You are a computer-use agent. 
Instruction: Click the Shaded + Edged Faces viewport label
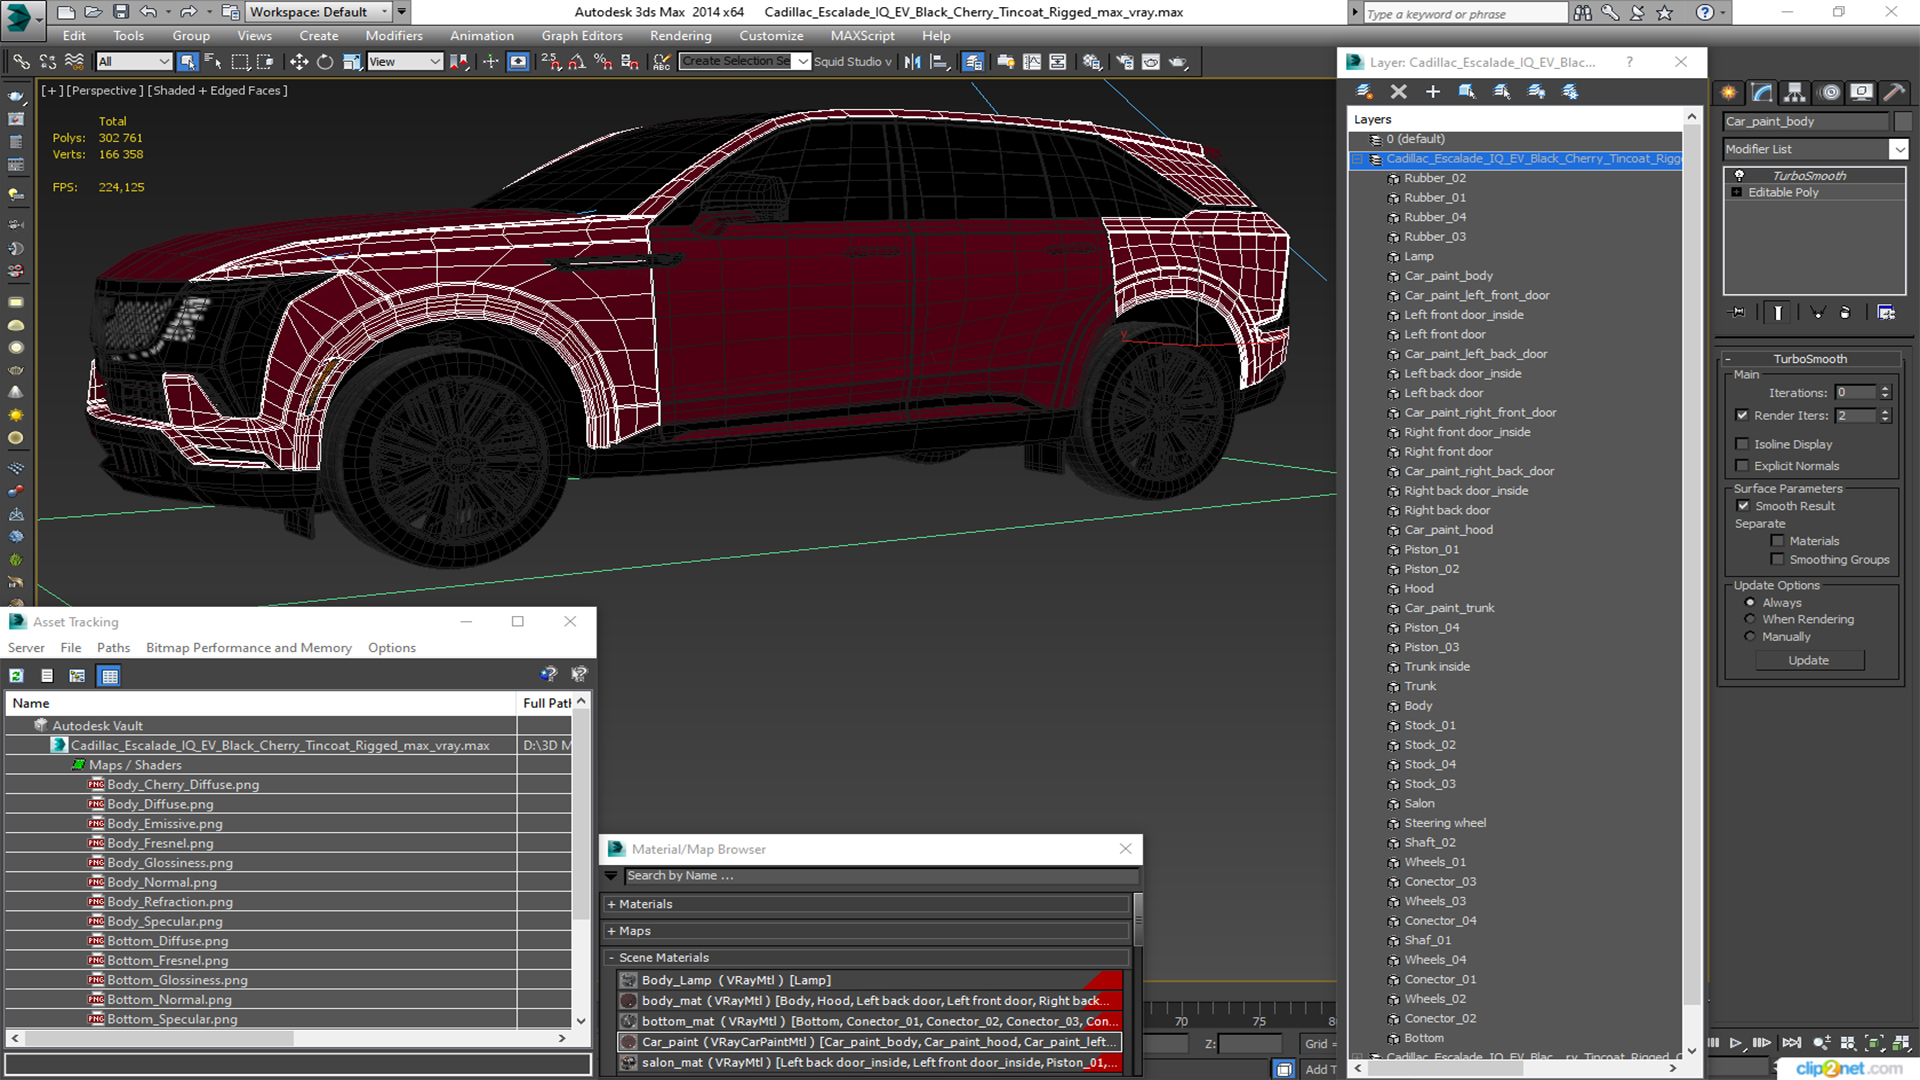pyautogui.click(x=217, y=90)
